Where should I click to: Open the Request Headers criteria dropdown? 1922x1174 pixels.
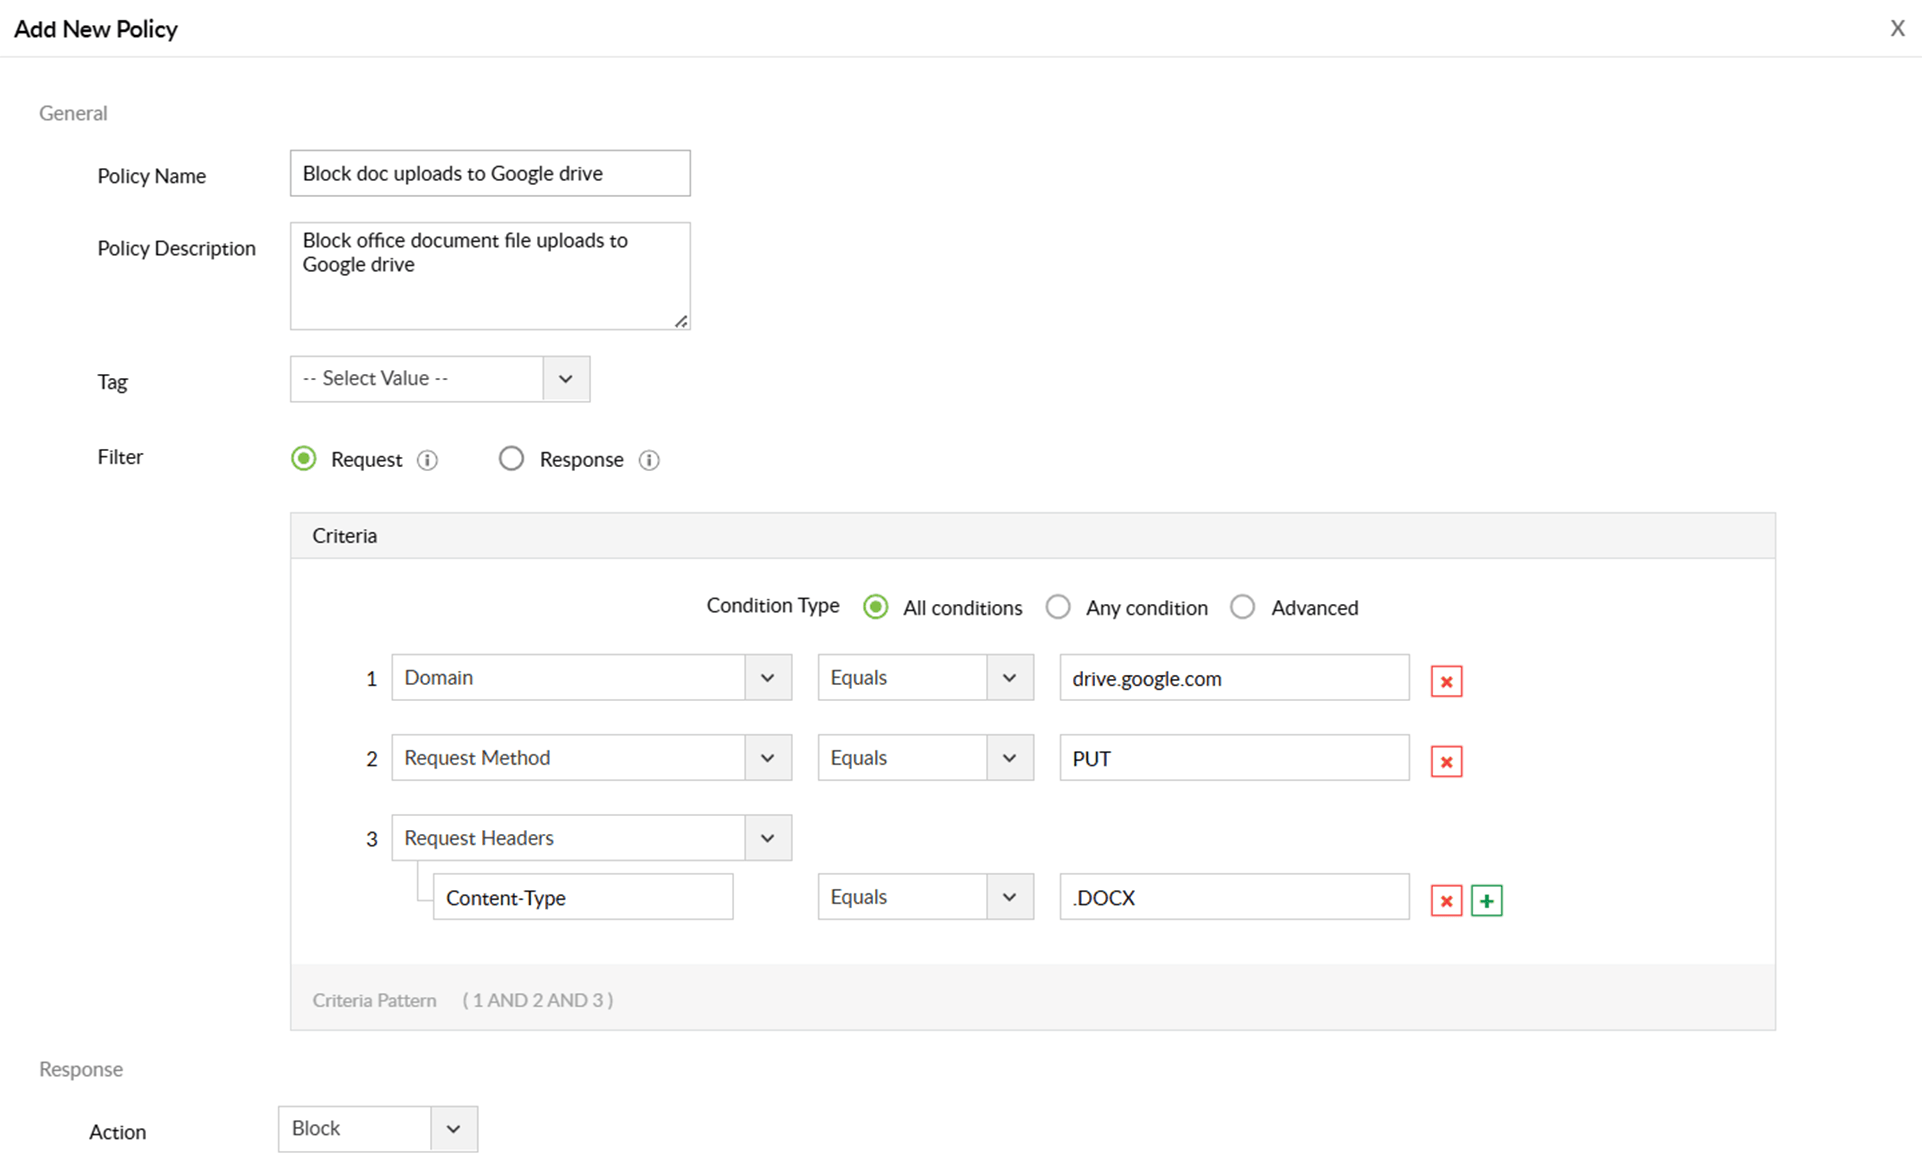tap(767, 838)
